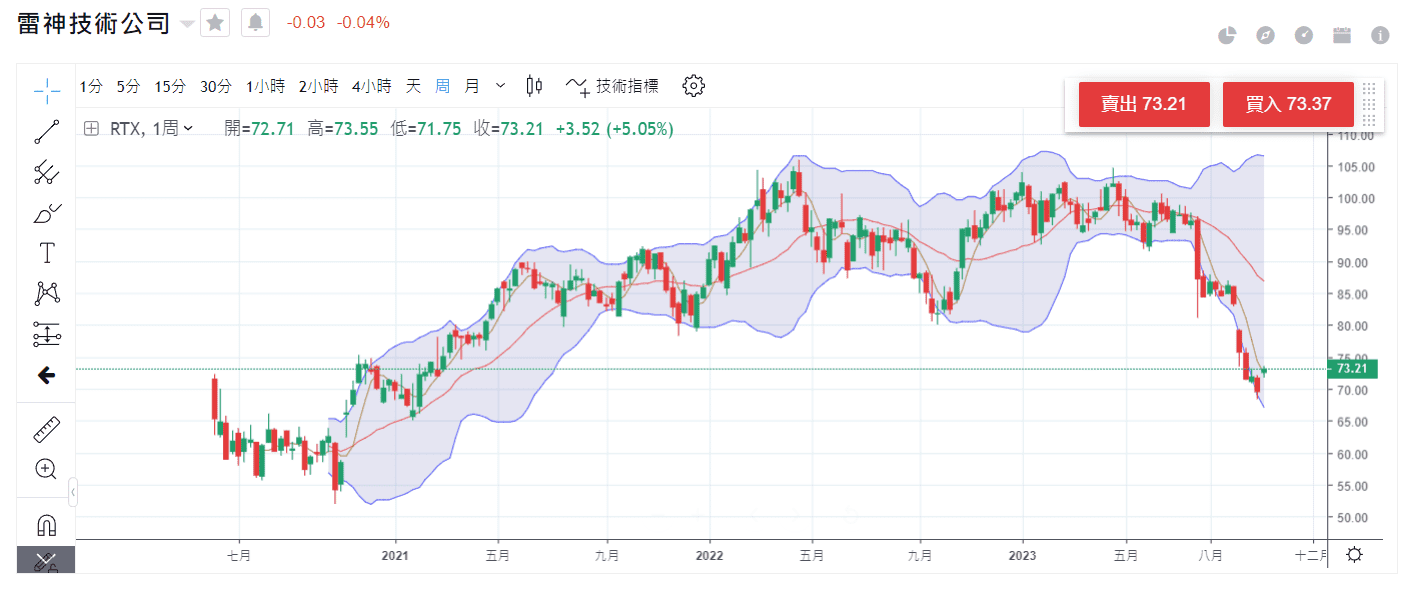Choose the pitchfork drawing tool
The height and width of the screenshot is (590, 1415).
pyautogui.click(x=47, y=173)
